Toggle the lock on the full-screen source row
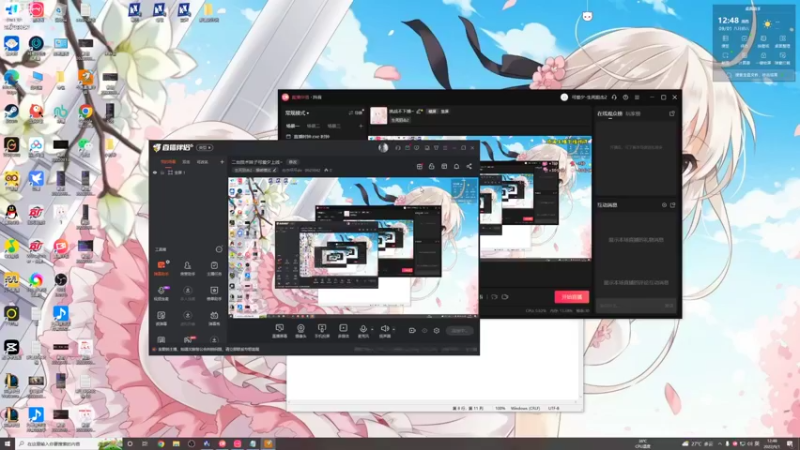 click(163, 172)
